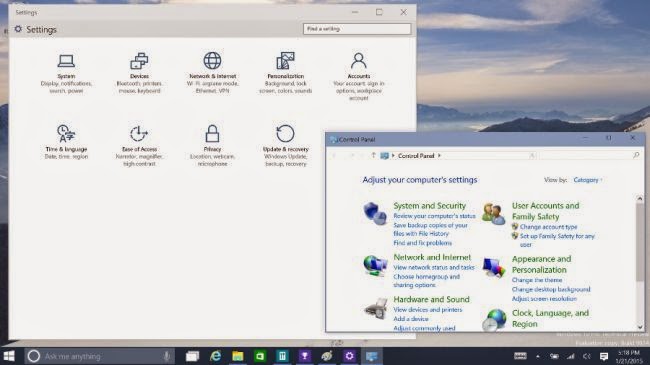This screenshot has height=365, width=650.
Task: Open Clock, Language, and Region heading
Action: tap(550, 319)
